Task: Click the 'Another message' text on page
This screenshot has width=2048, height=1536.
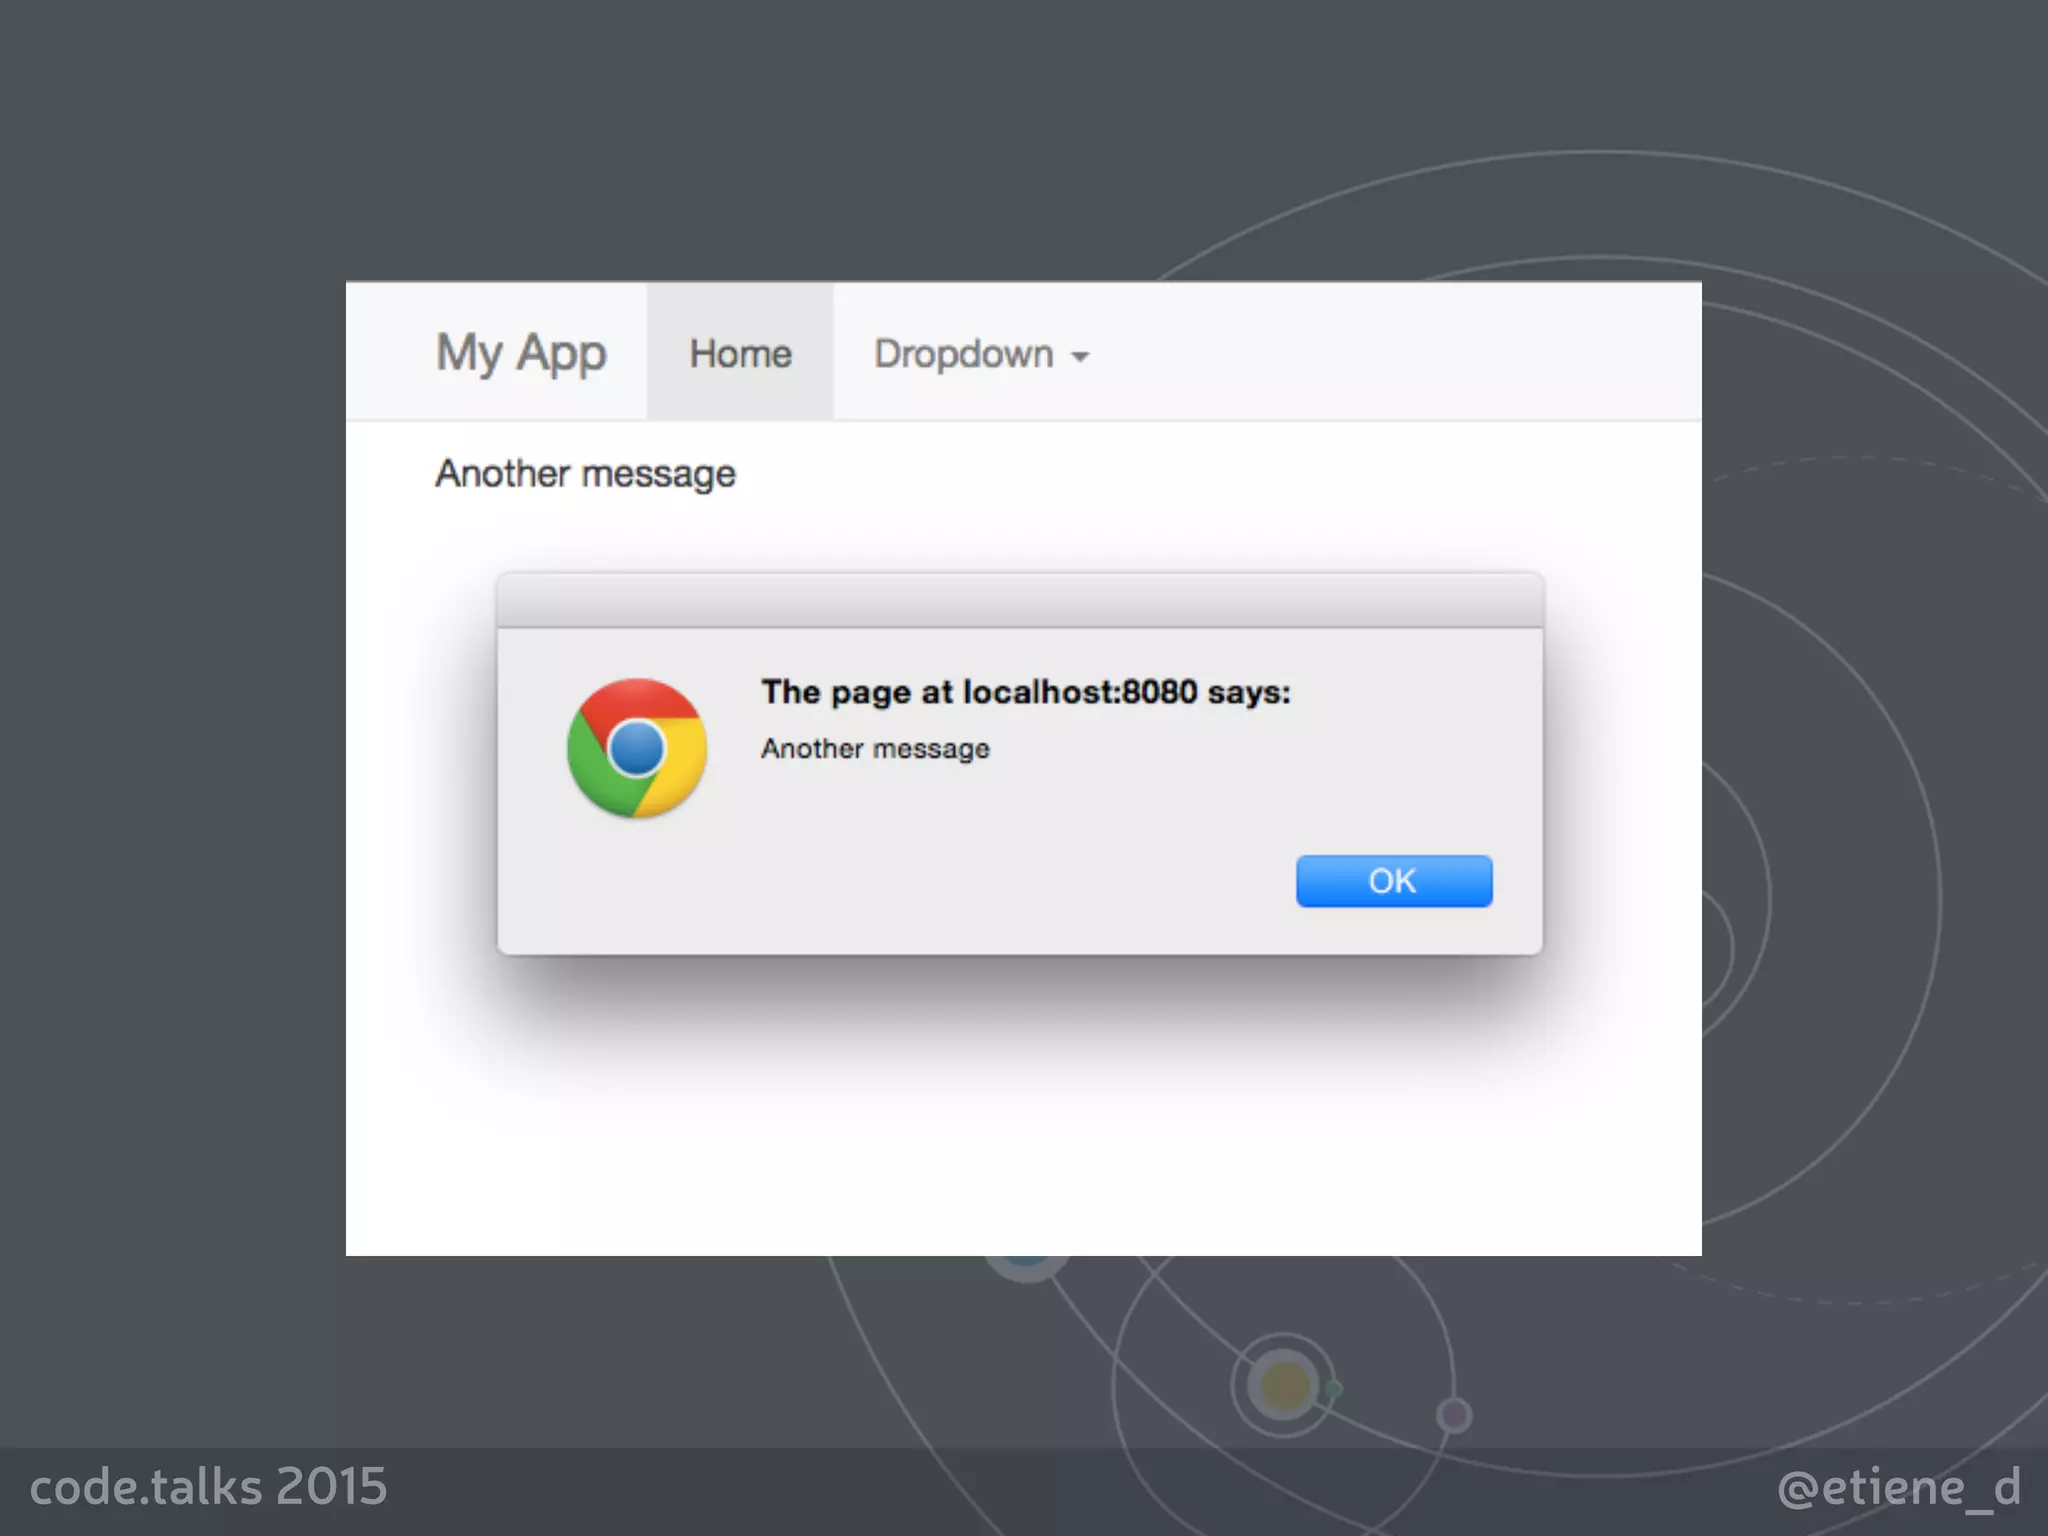Action: click(585, 473)
